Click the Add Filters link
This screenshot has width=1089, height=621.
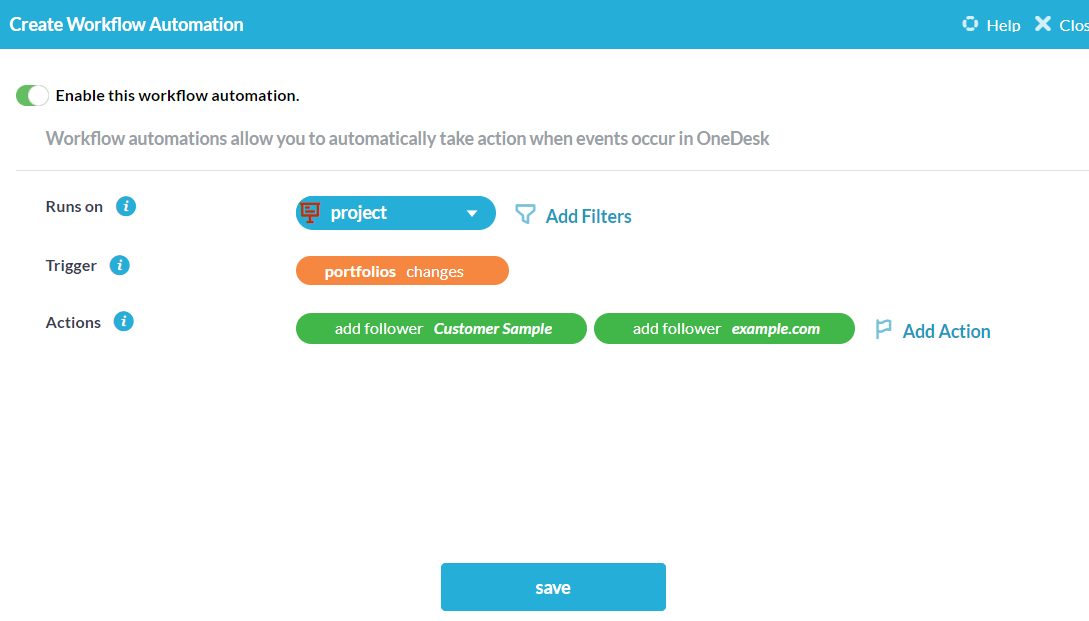(588, 216)
